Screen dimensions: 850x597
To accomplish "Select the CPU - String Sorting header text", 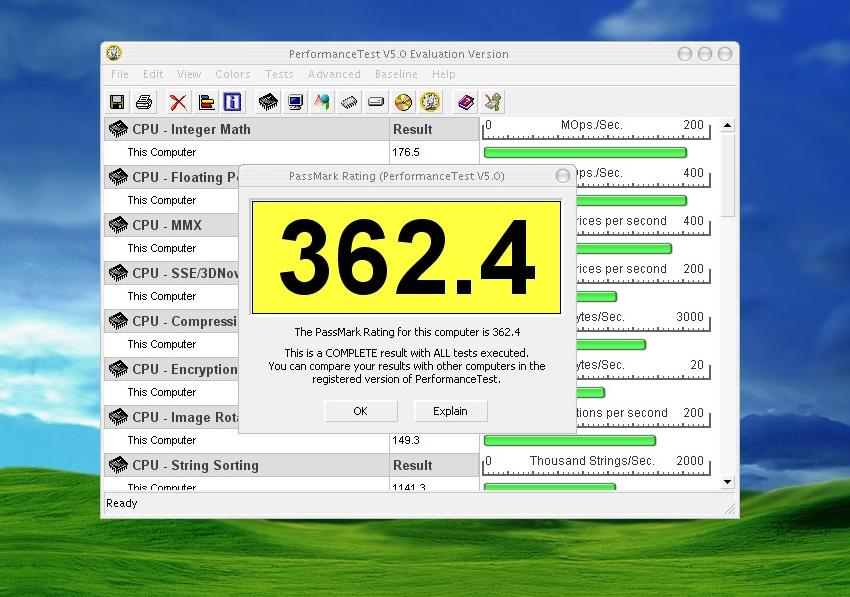I will (196, 465).
